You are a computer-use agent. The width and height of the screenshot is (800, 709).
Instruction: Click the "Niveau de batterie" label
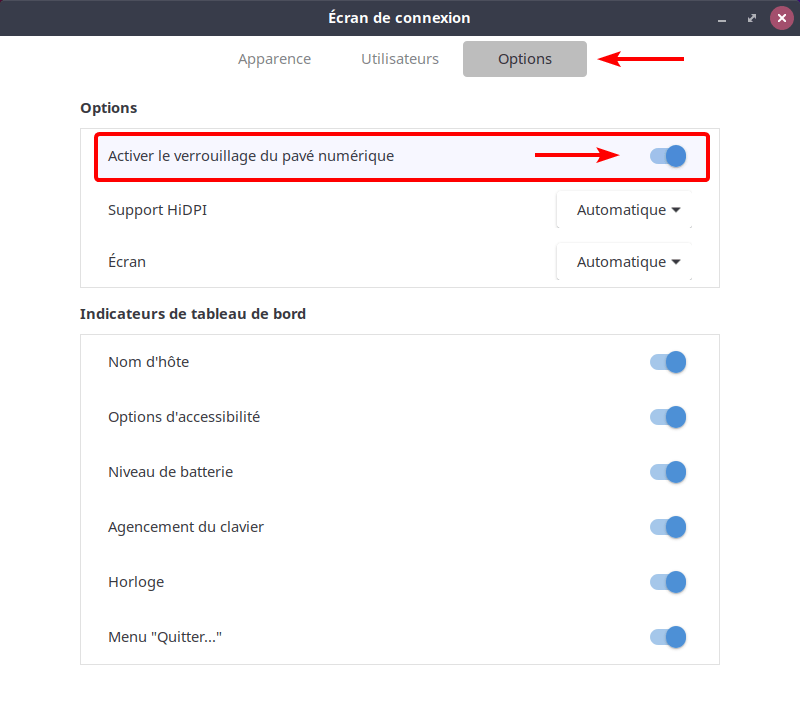pyautogui.click(x=170, y=472)
